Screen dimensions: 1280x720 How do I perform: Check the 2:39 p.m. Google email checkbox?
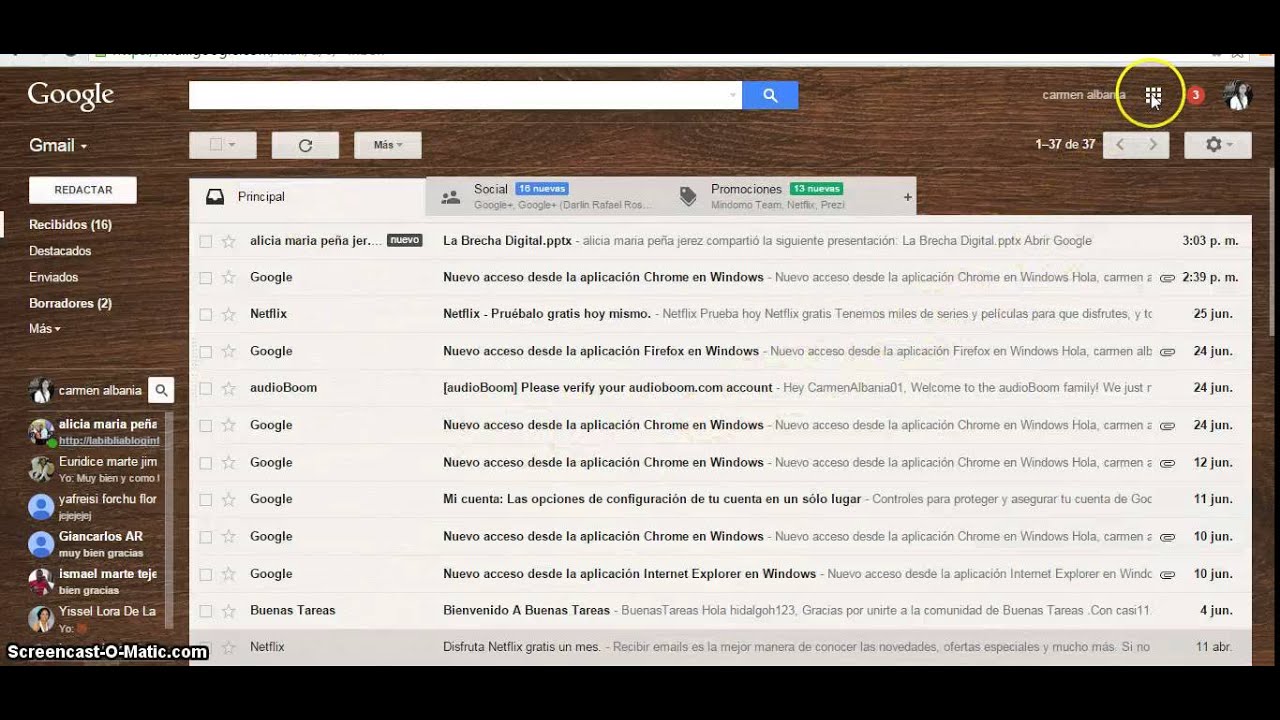205,278
